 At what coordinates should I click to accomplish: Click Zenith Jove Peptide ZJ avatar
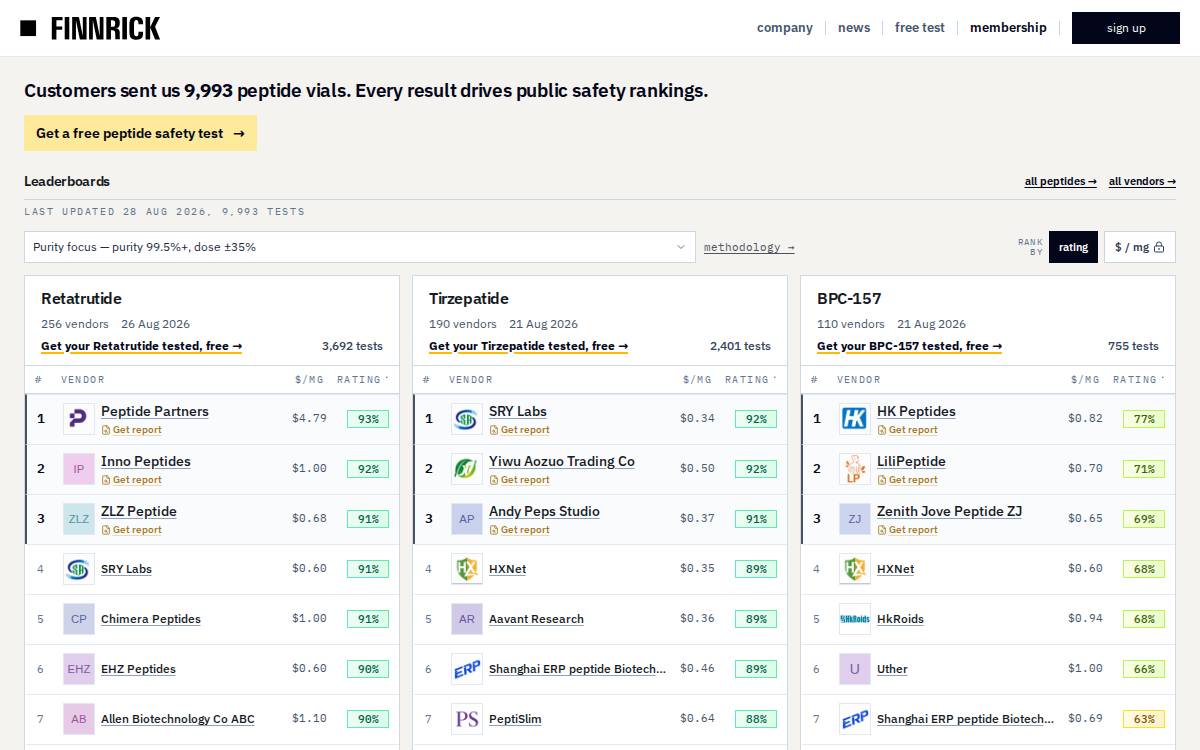tap(855, 519)
